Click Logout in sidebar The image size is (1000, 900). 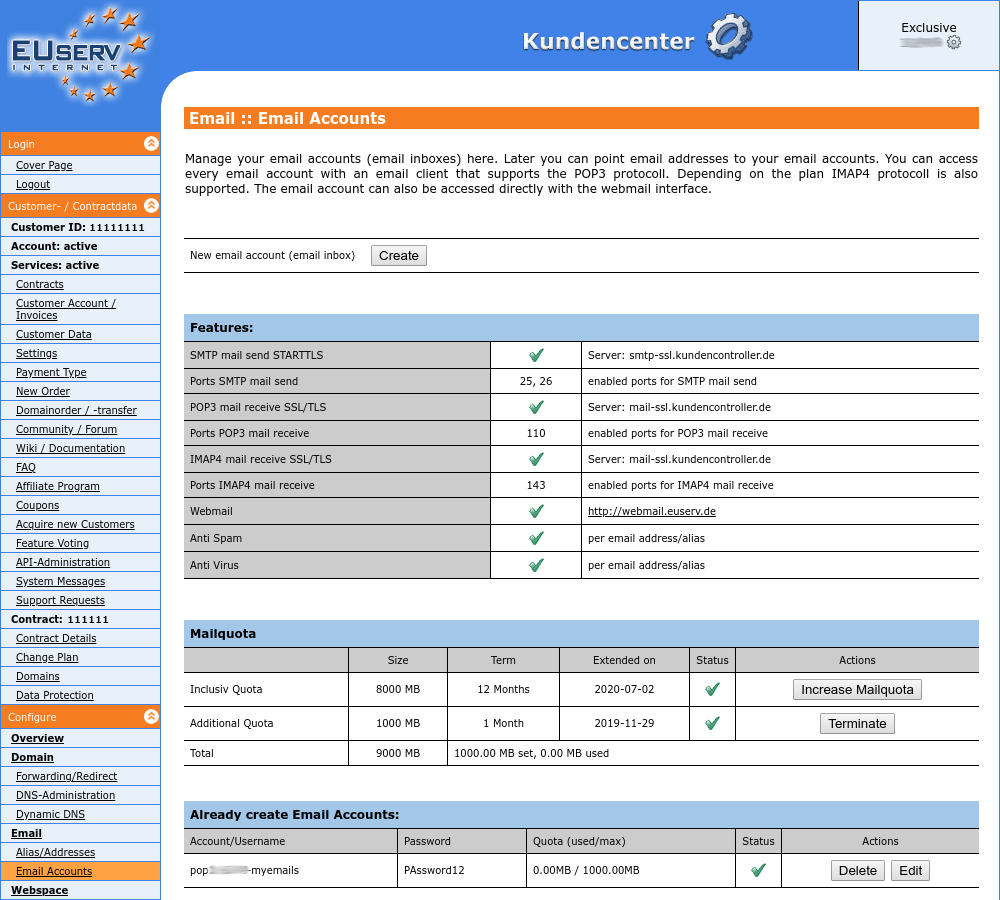tap(33, 184)
